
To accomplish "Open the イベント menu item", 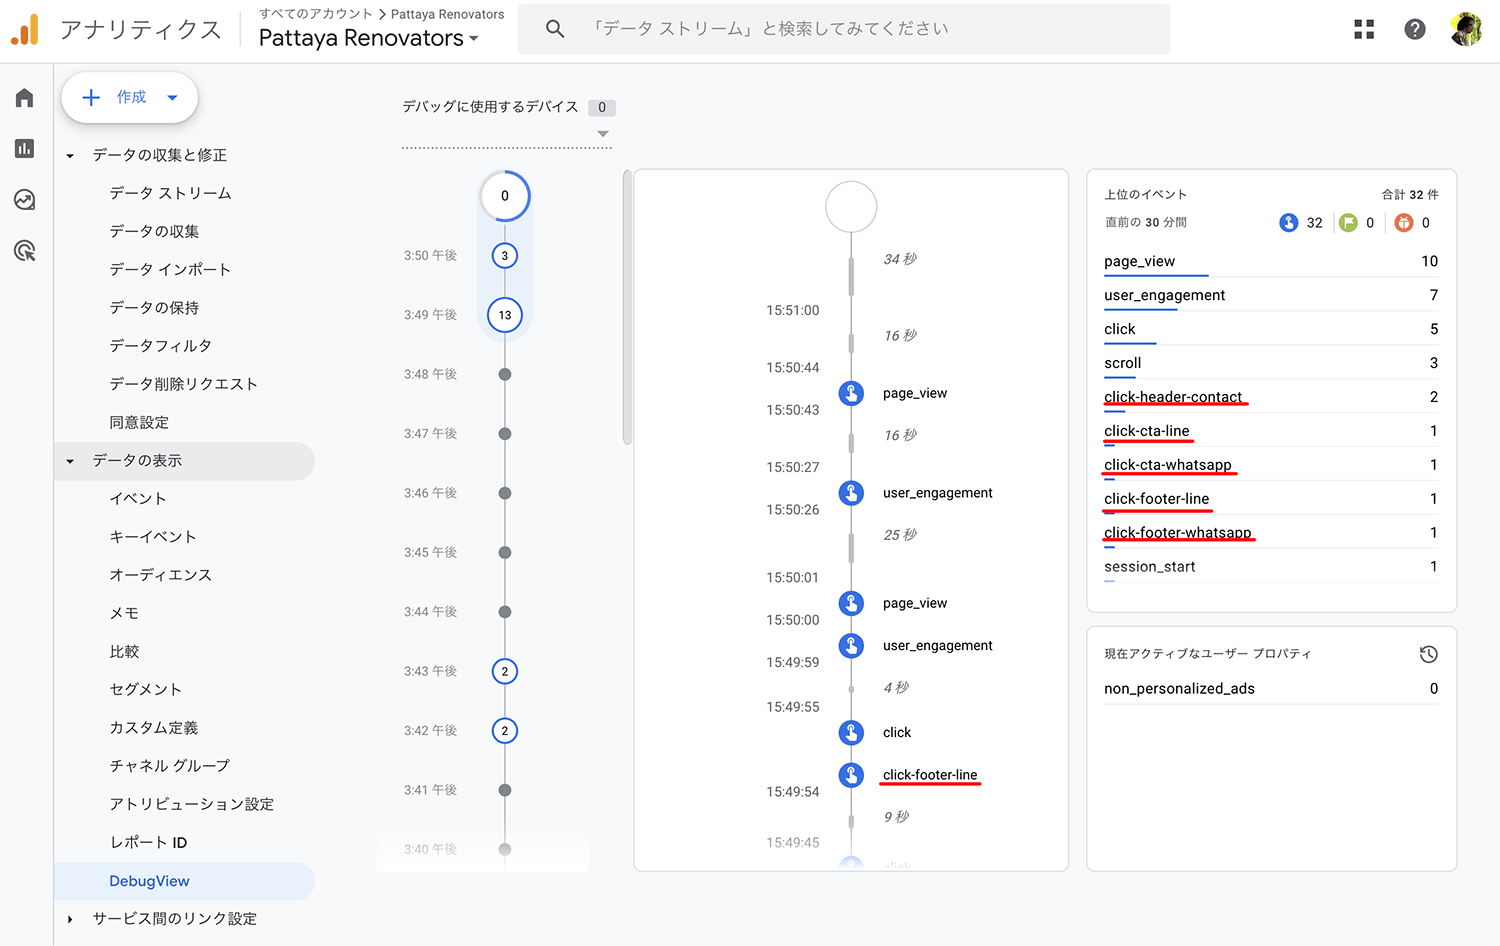I will (138, 498).
